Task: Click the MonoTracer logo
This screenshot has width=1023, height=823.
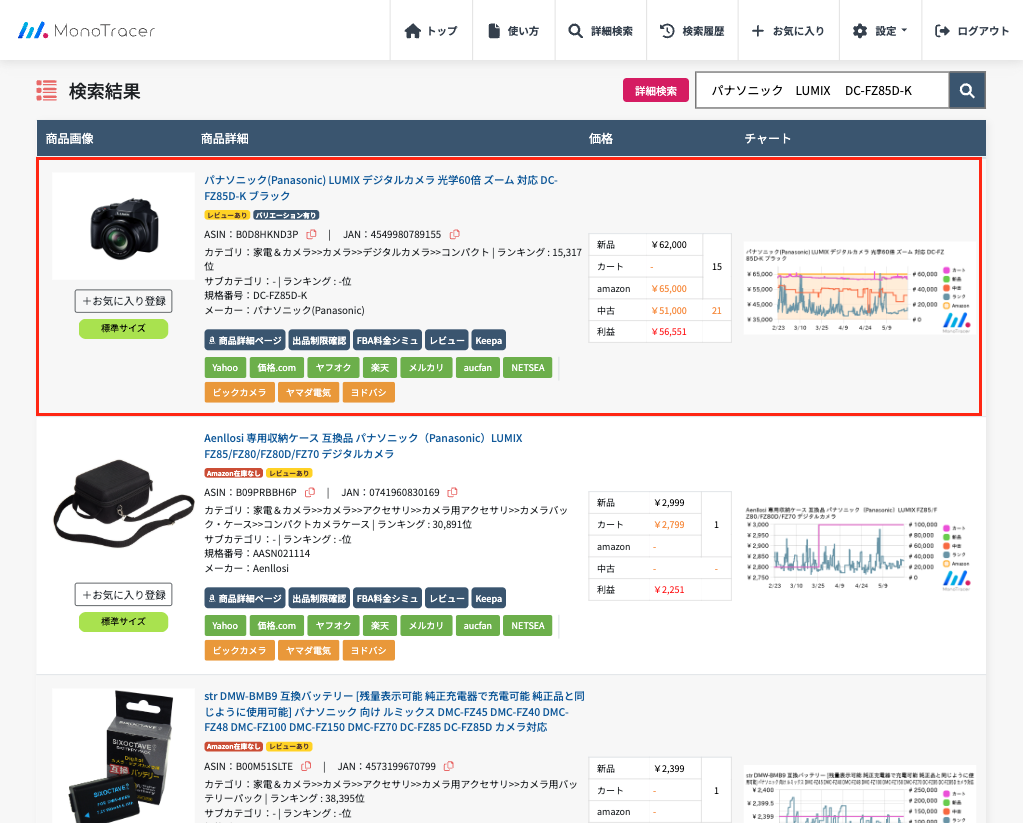Action: [86, 30]
